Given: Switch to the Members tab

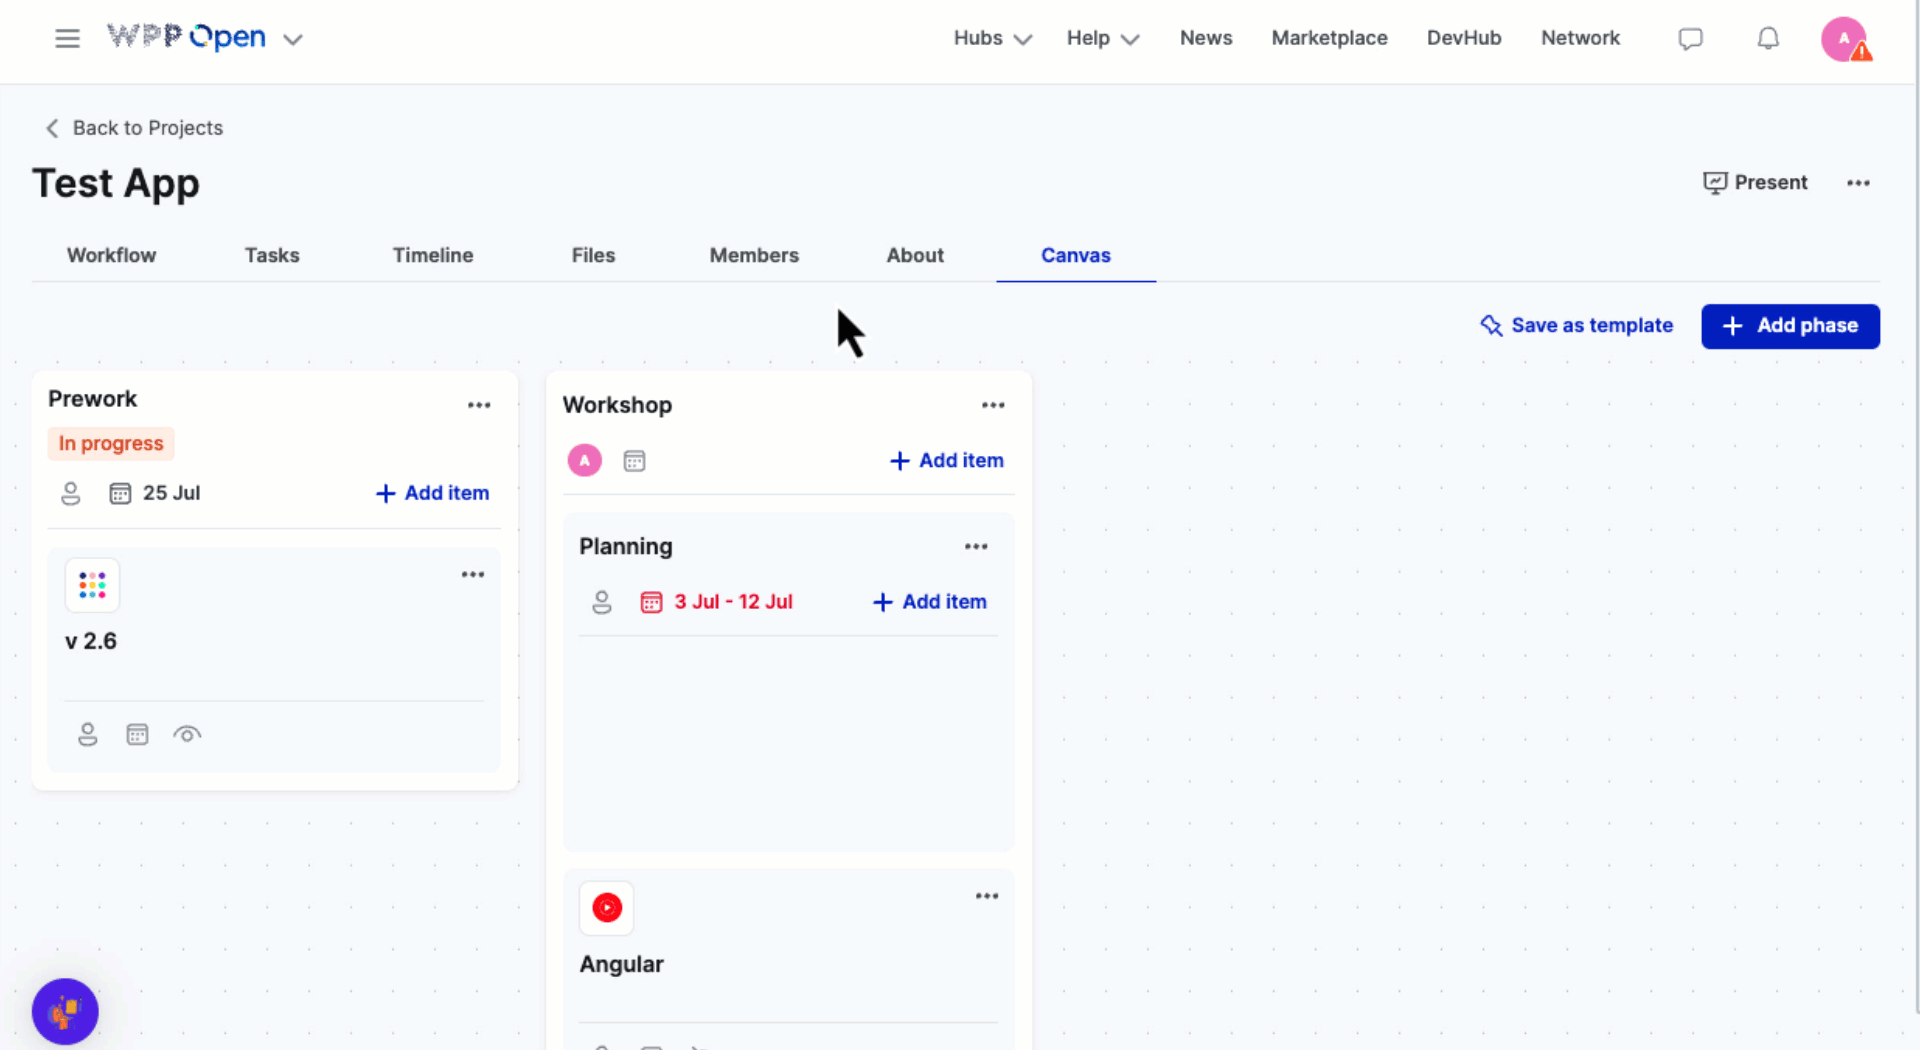Looking at the screenshot, I should [753, 255].
